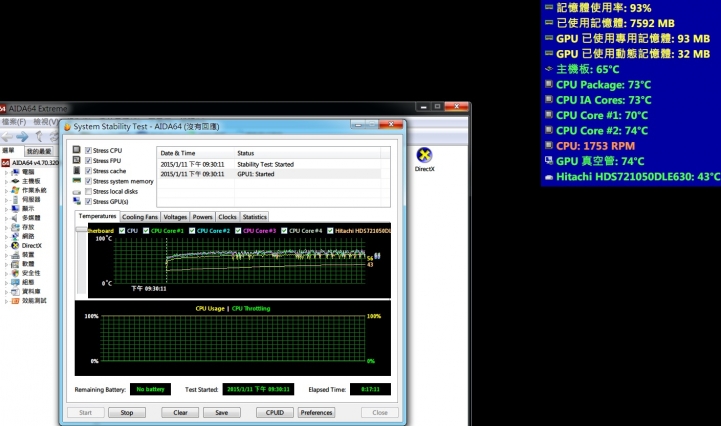Uncheck the Stress FPU checkbox

(x=88, y=161)
